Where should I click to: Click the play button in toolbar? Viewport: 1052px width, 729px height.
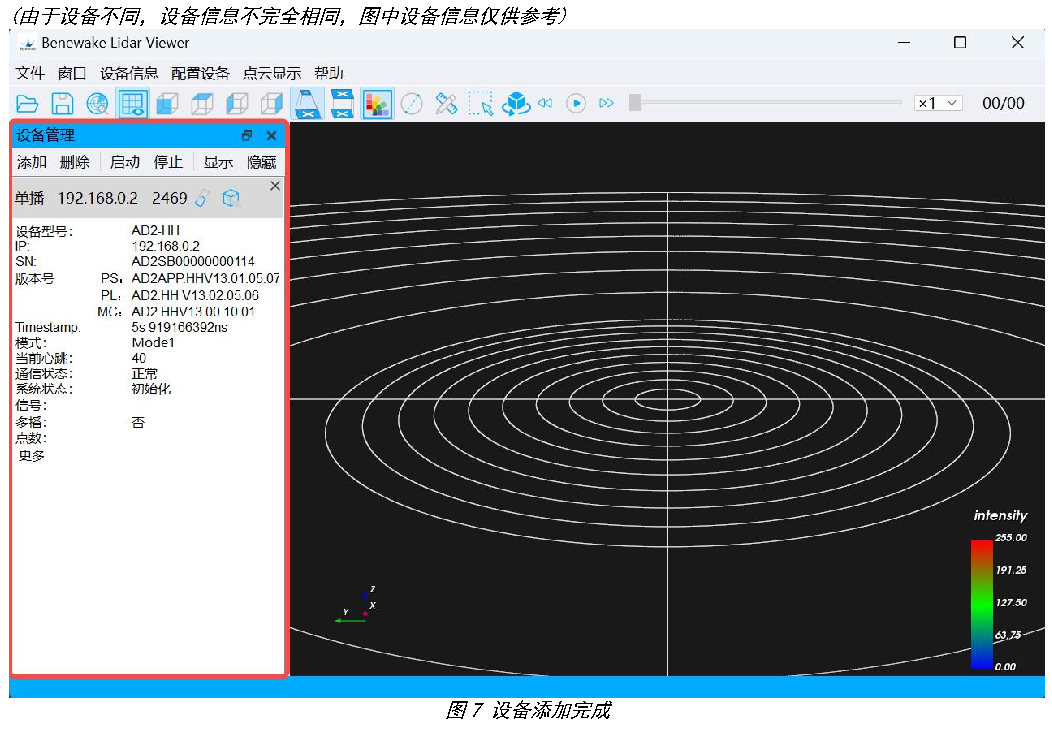click(576, 103)
